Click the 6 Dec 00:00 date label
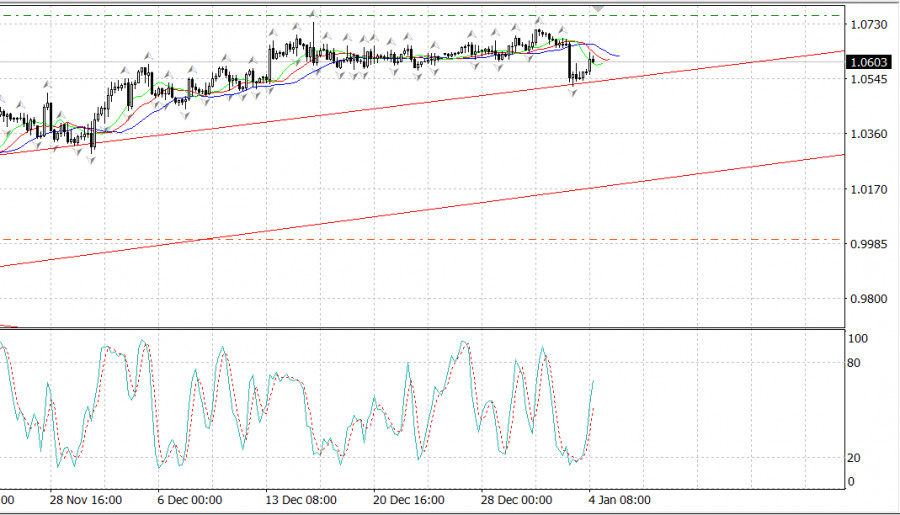 coord(190,500)
